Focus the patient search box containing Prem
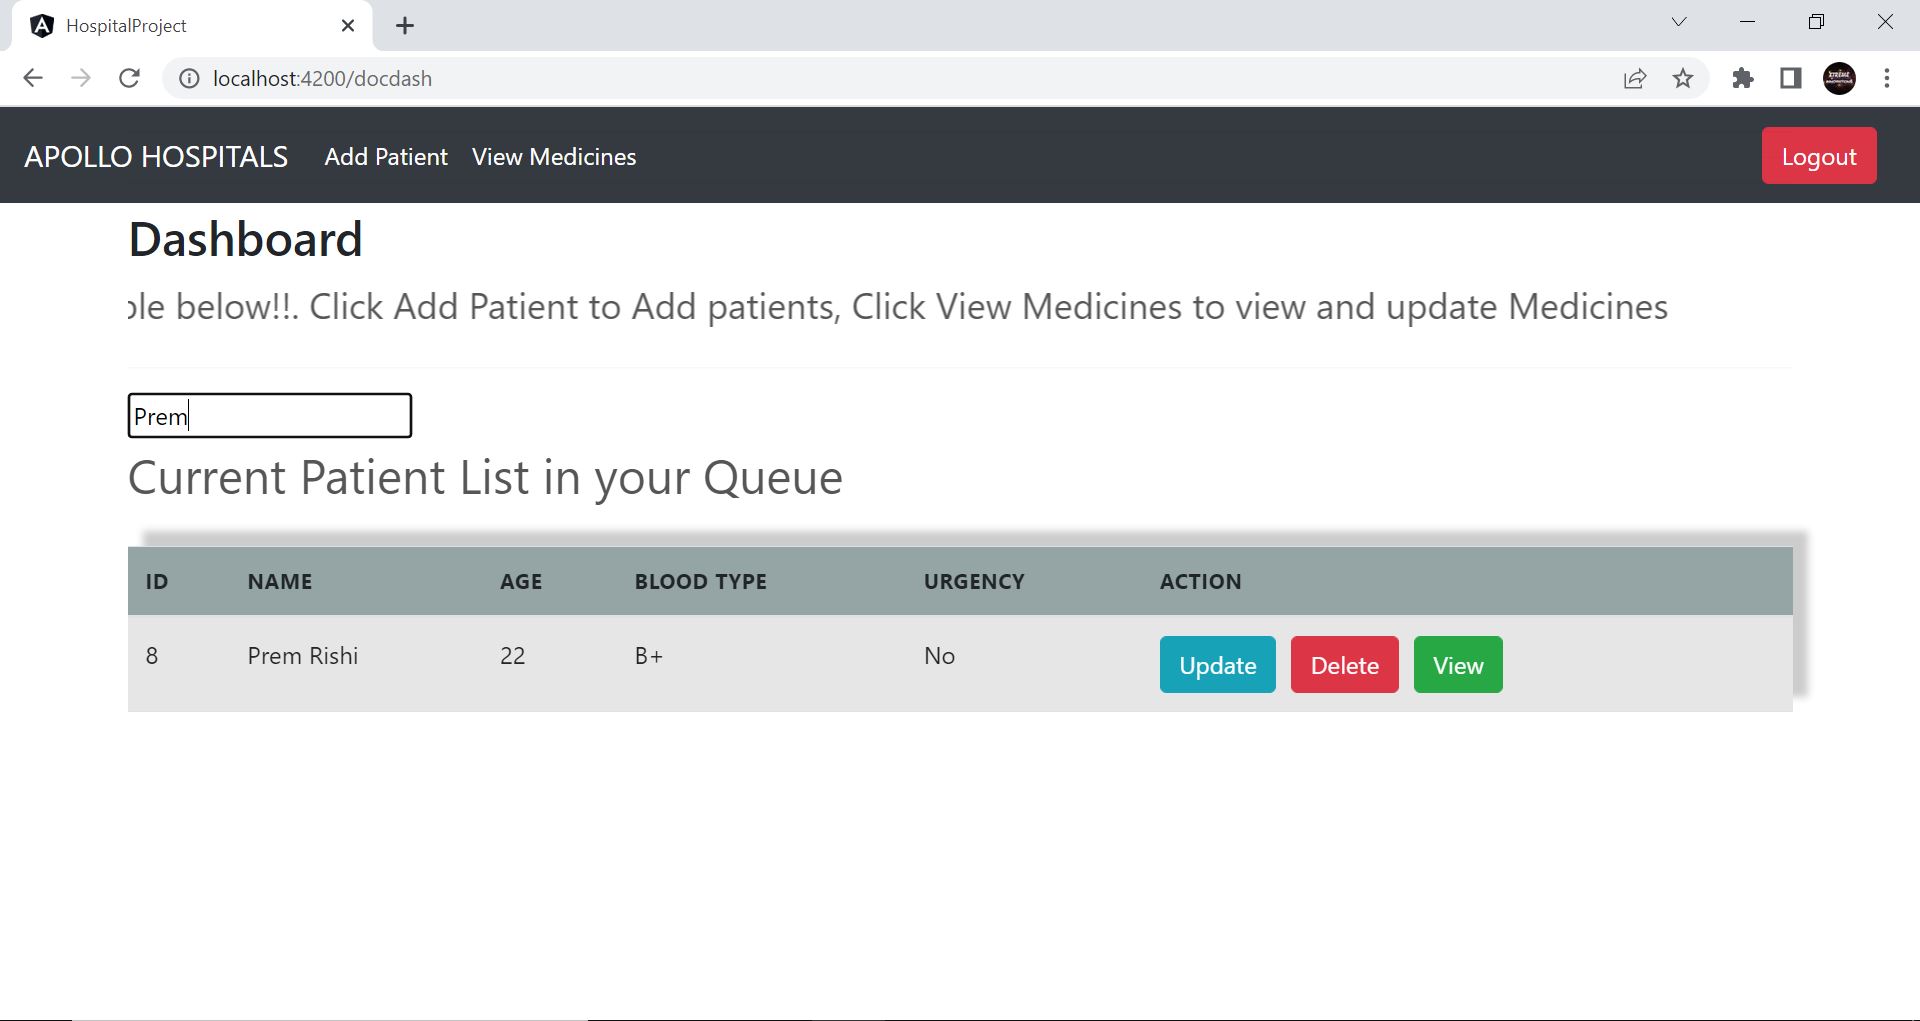The width and height of the screenshot is (1920, 1021). pos(270,416)
